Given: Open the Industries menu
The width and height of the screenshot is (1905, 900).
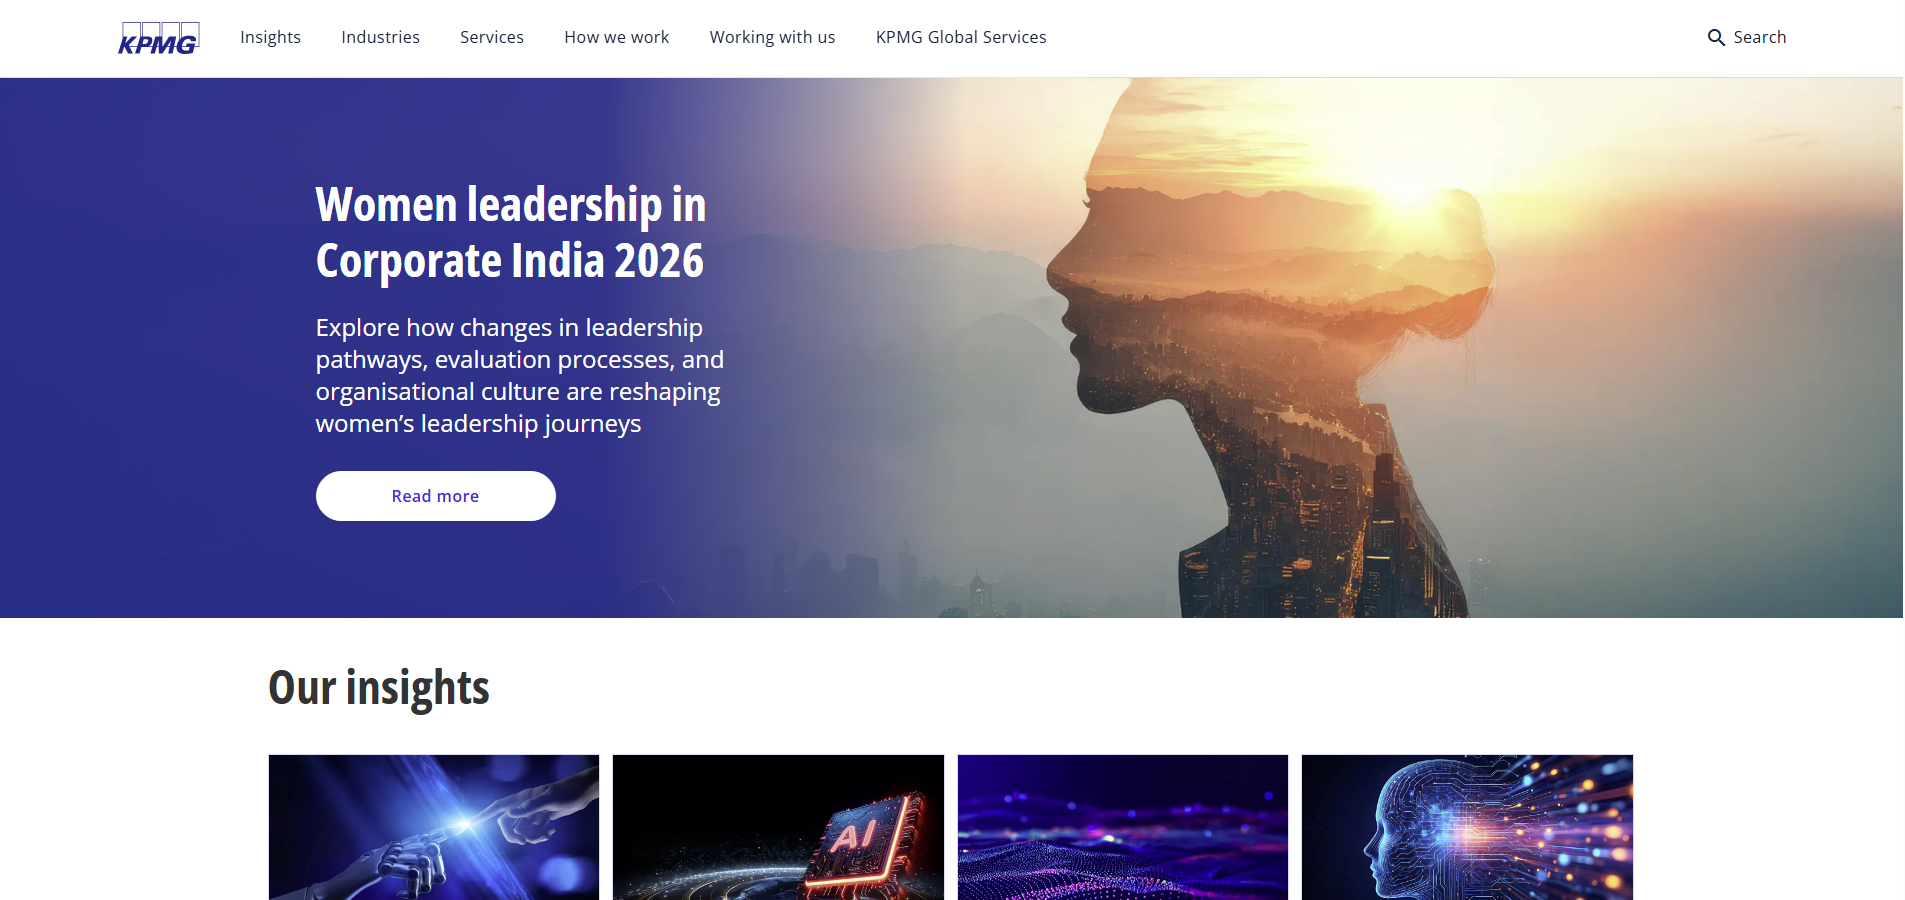Looking at the screenshot, I should pyautogui.click(x=380, y=37).
